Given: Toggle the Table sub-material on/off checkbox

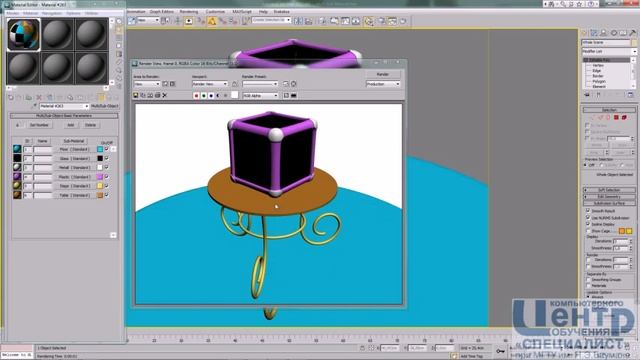Looking at the screenshot, I should click(x=107, y=195).
